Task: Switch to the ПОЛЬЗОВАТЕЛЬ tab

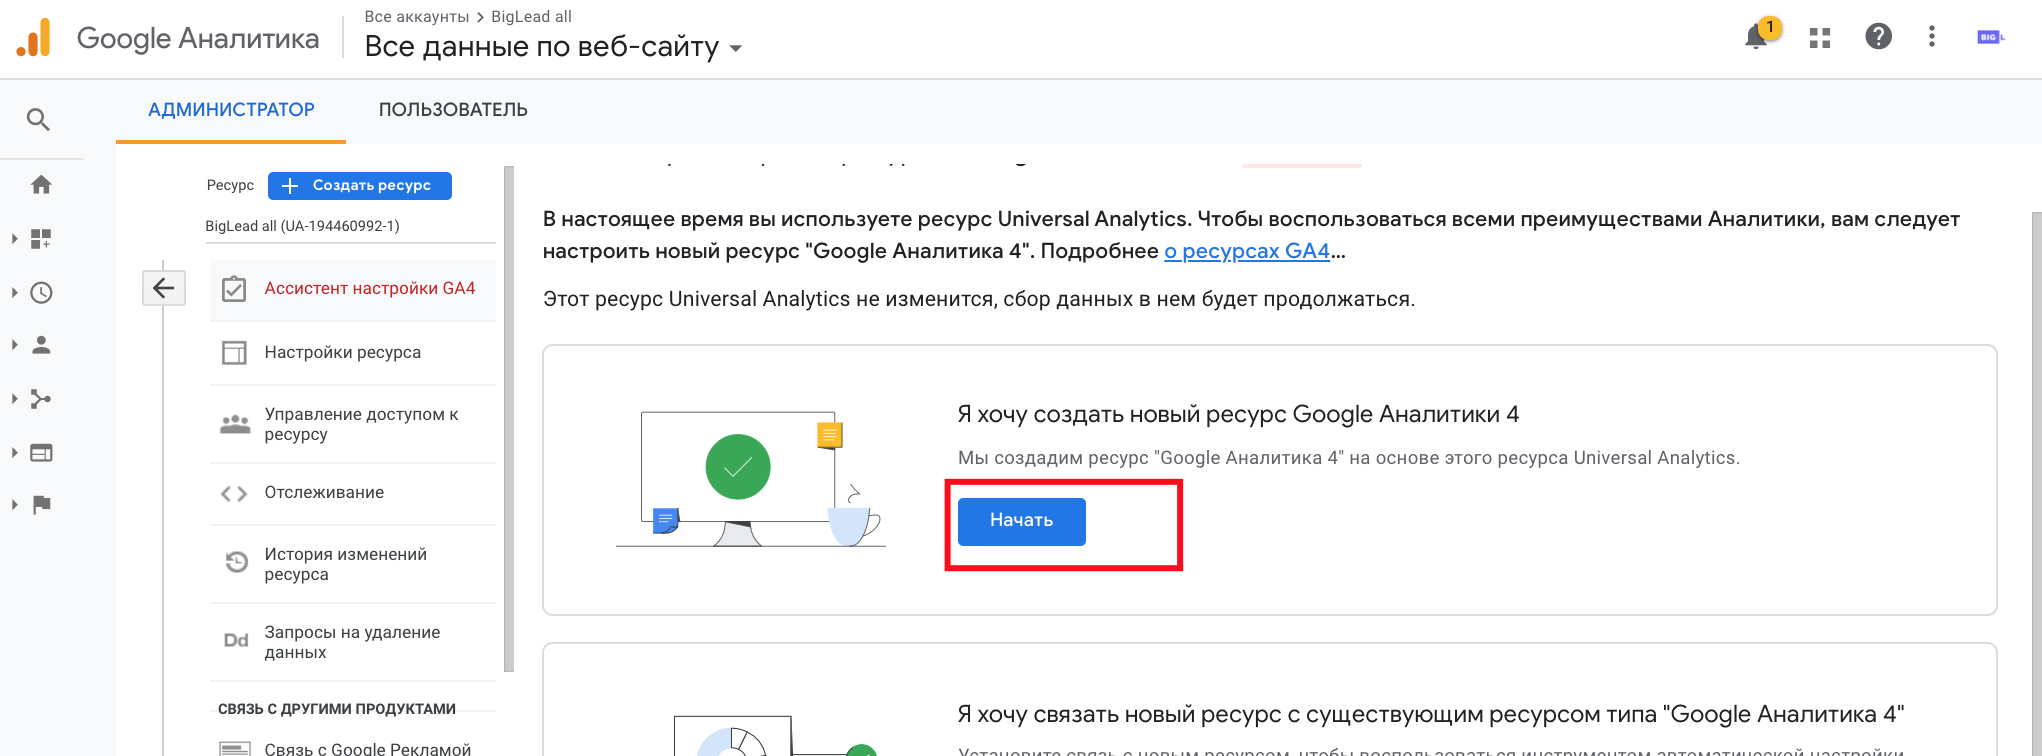Action: 452,110
